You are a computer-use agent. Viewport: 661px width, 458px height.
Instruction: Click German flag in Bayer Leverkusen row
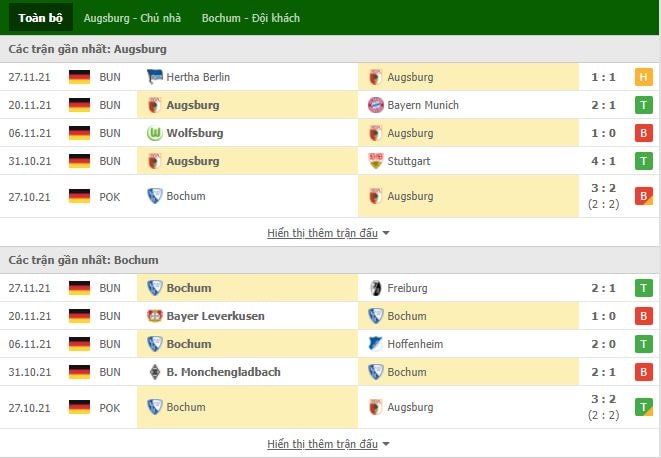(x=79, y=316)
